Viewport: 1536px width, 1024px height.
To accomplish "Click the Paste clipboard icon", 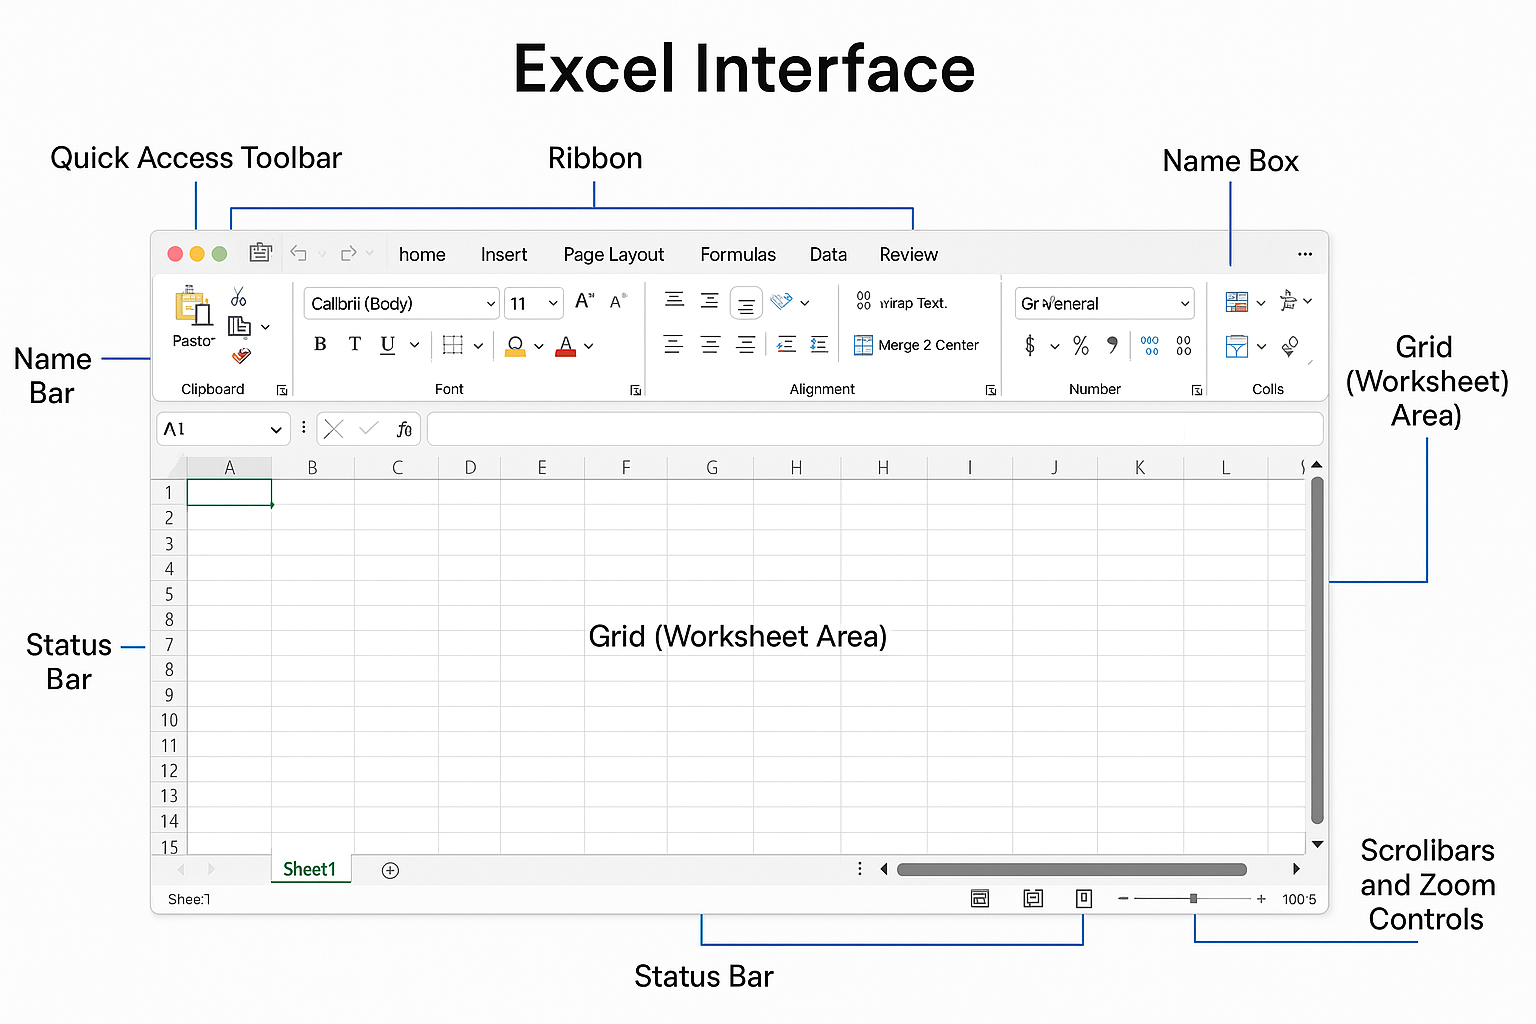I will point(192,307).
